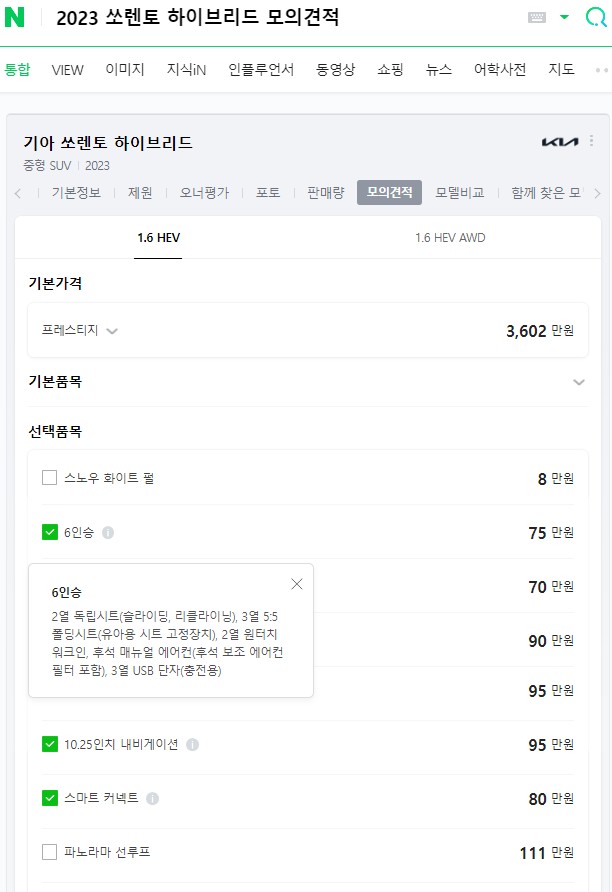Show info icon for 스마트 커넥트

152,799
